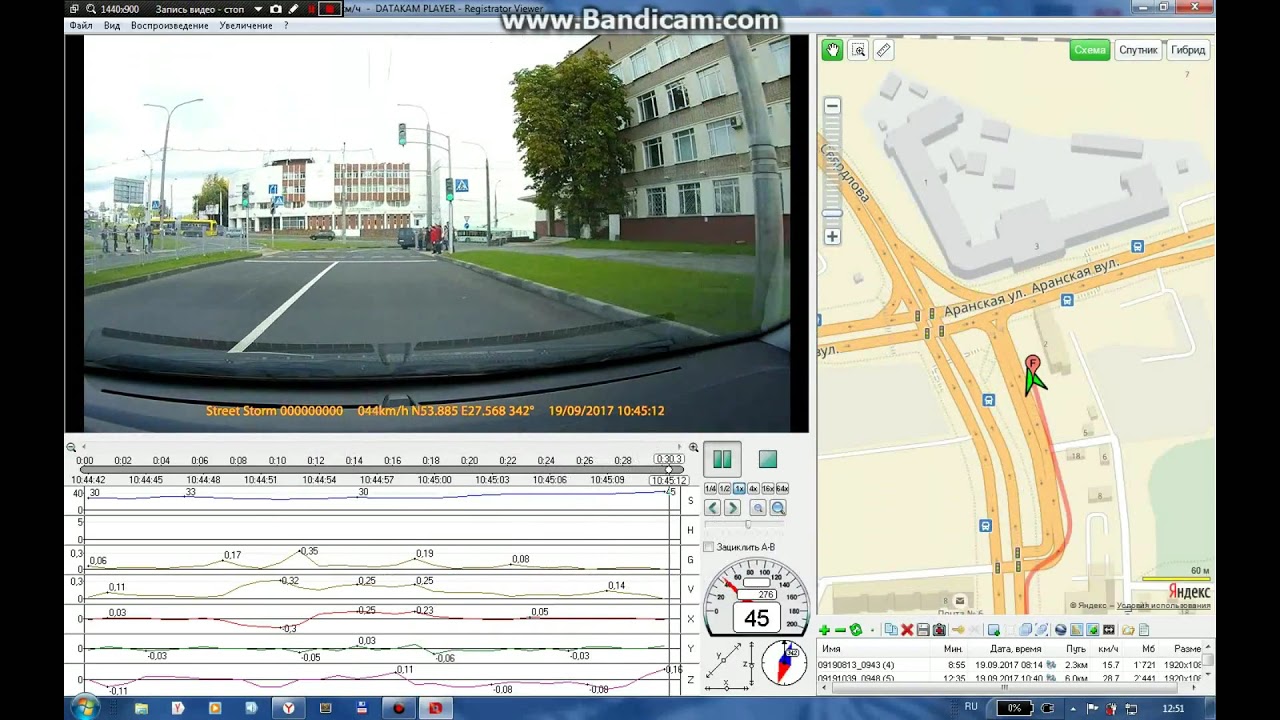Zoom in the map with plus button
1280x720 pixels.
832,237
